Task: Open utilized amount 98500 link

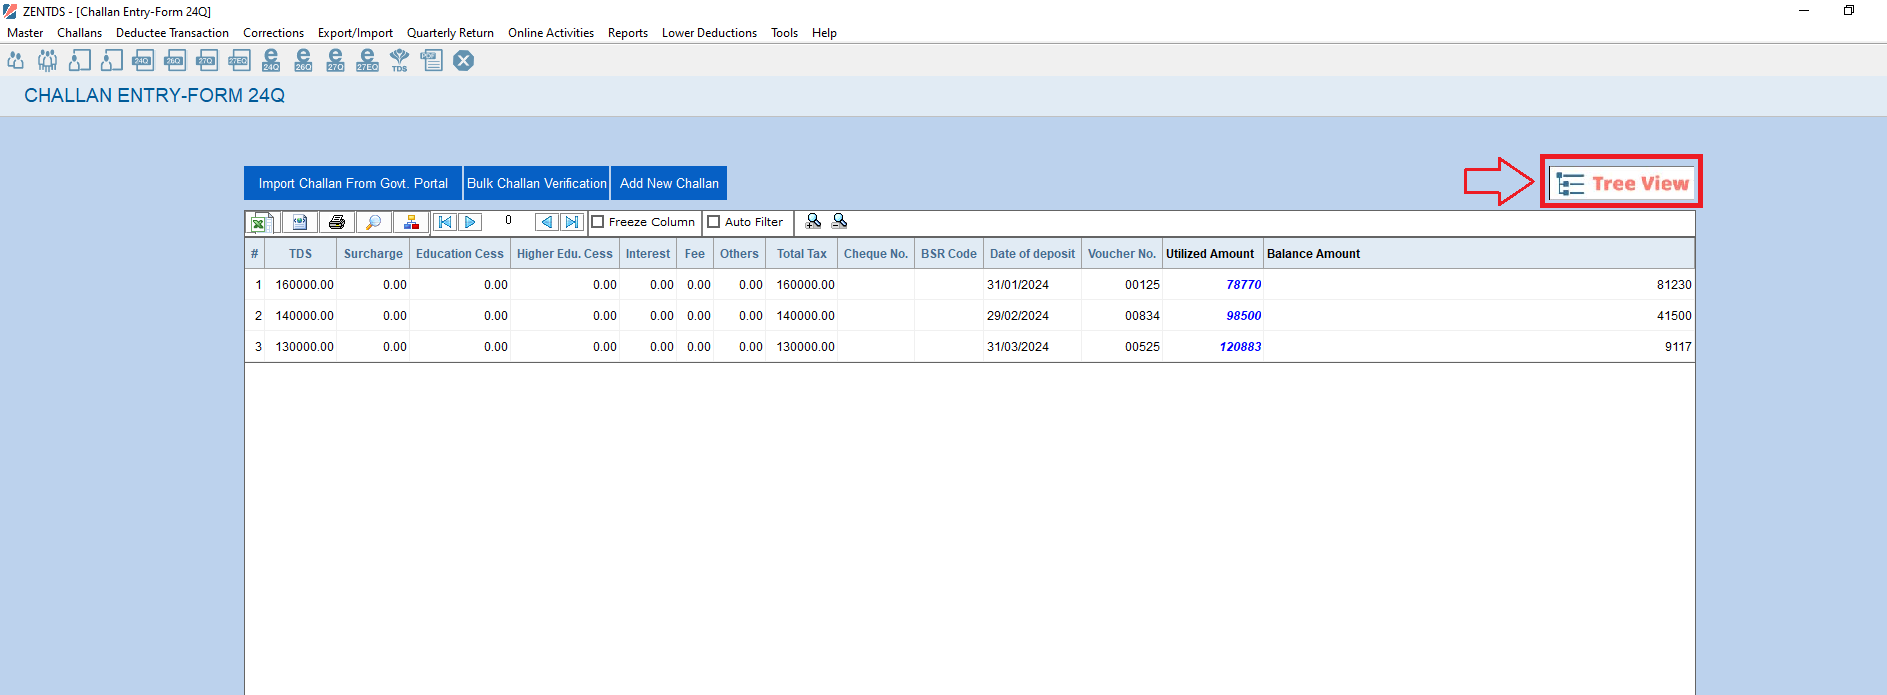Action: click(1243, 316)
